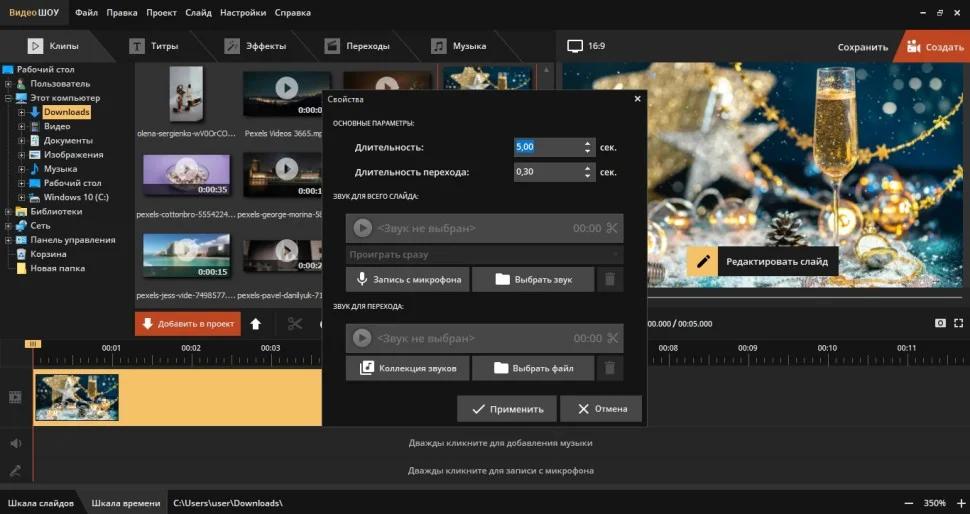Increase the 'Длительность' value with the up arrow
This screenshot has width=970, height=514.
588,142
